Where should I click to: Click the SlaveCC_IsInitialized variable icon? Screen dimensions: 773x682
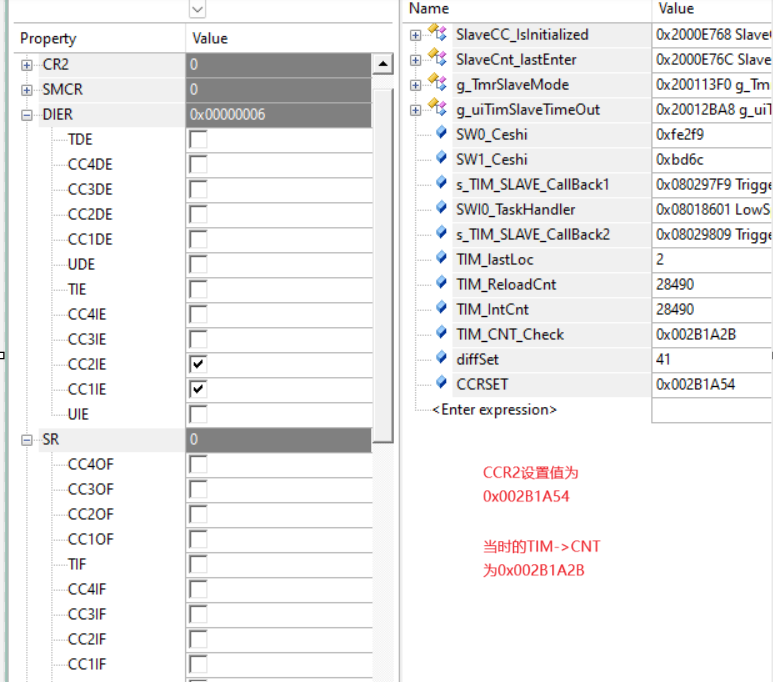coord(437,33)
